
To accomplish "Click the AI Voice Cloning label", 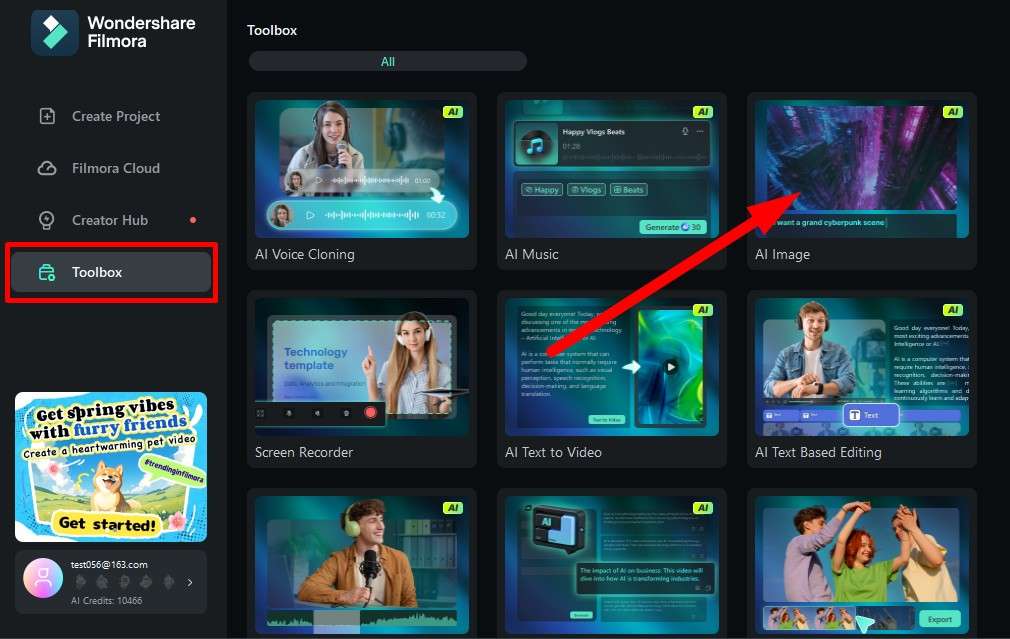I will point(305,254).
